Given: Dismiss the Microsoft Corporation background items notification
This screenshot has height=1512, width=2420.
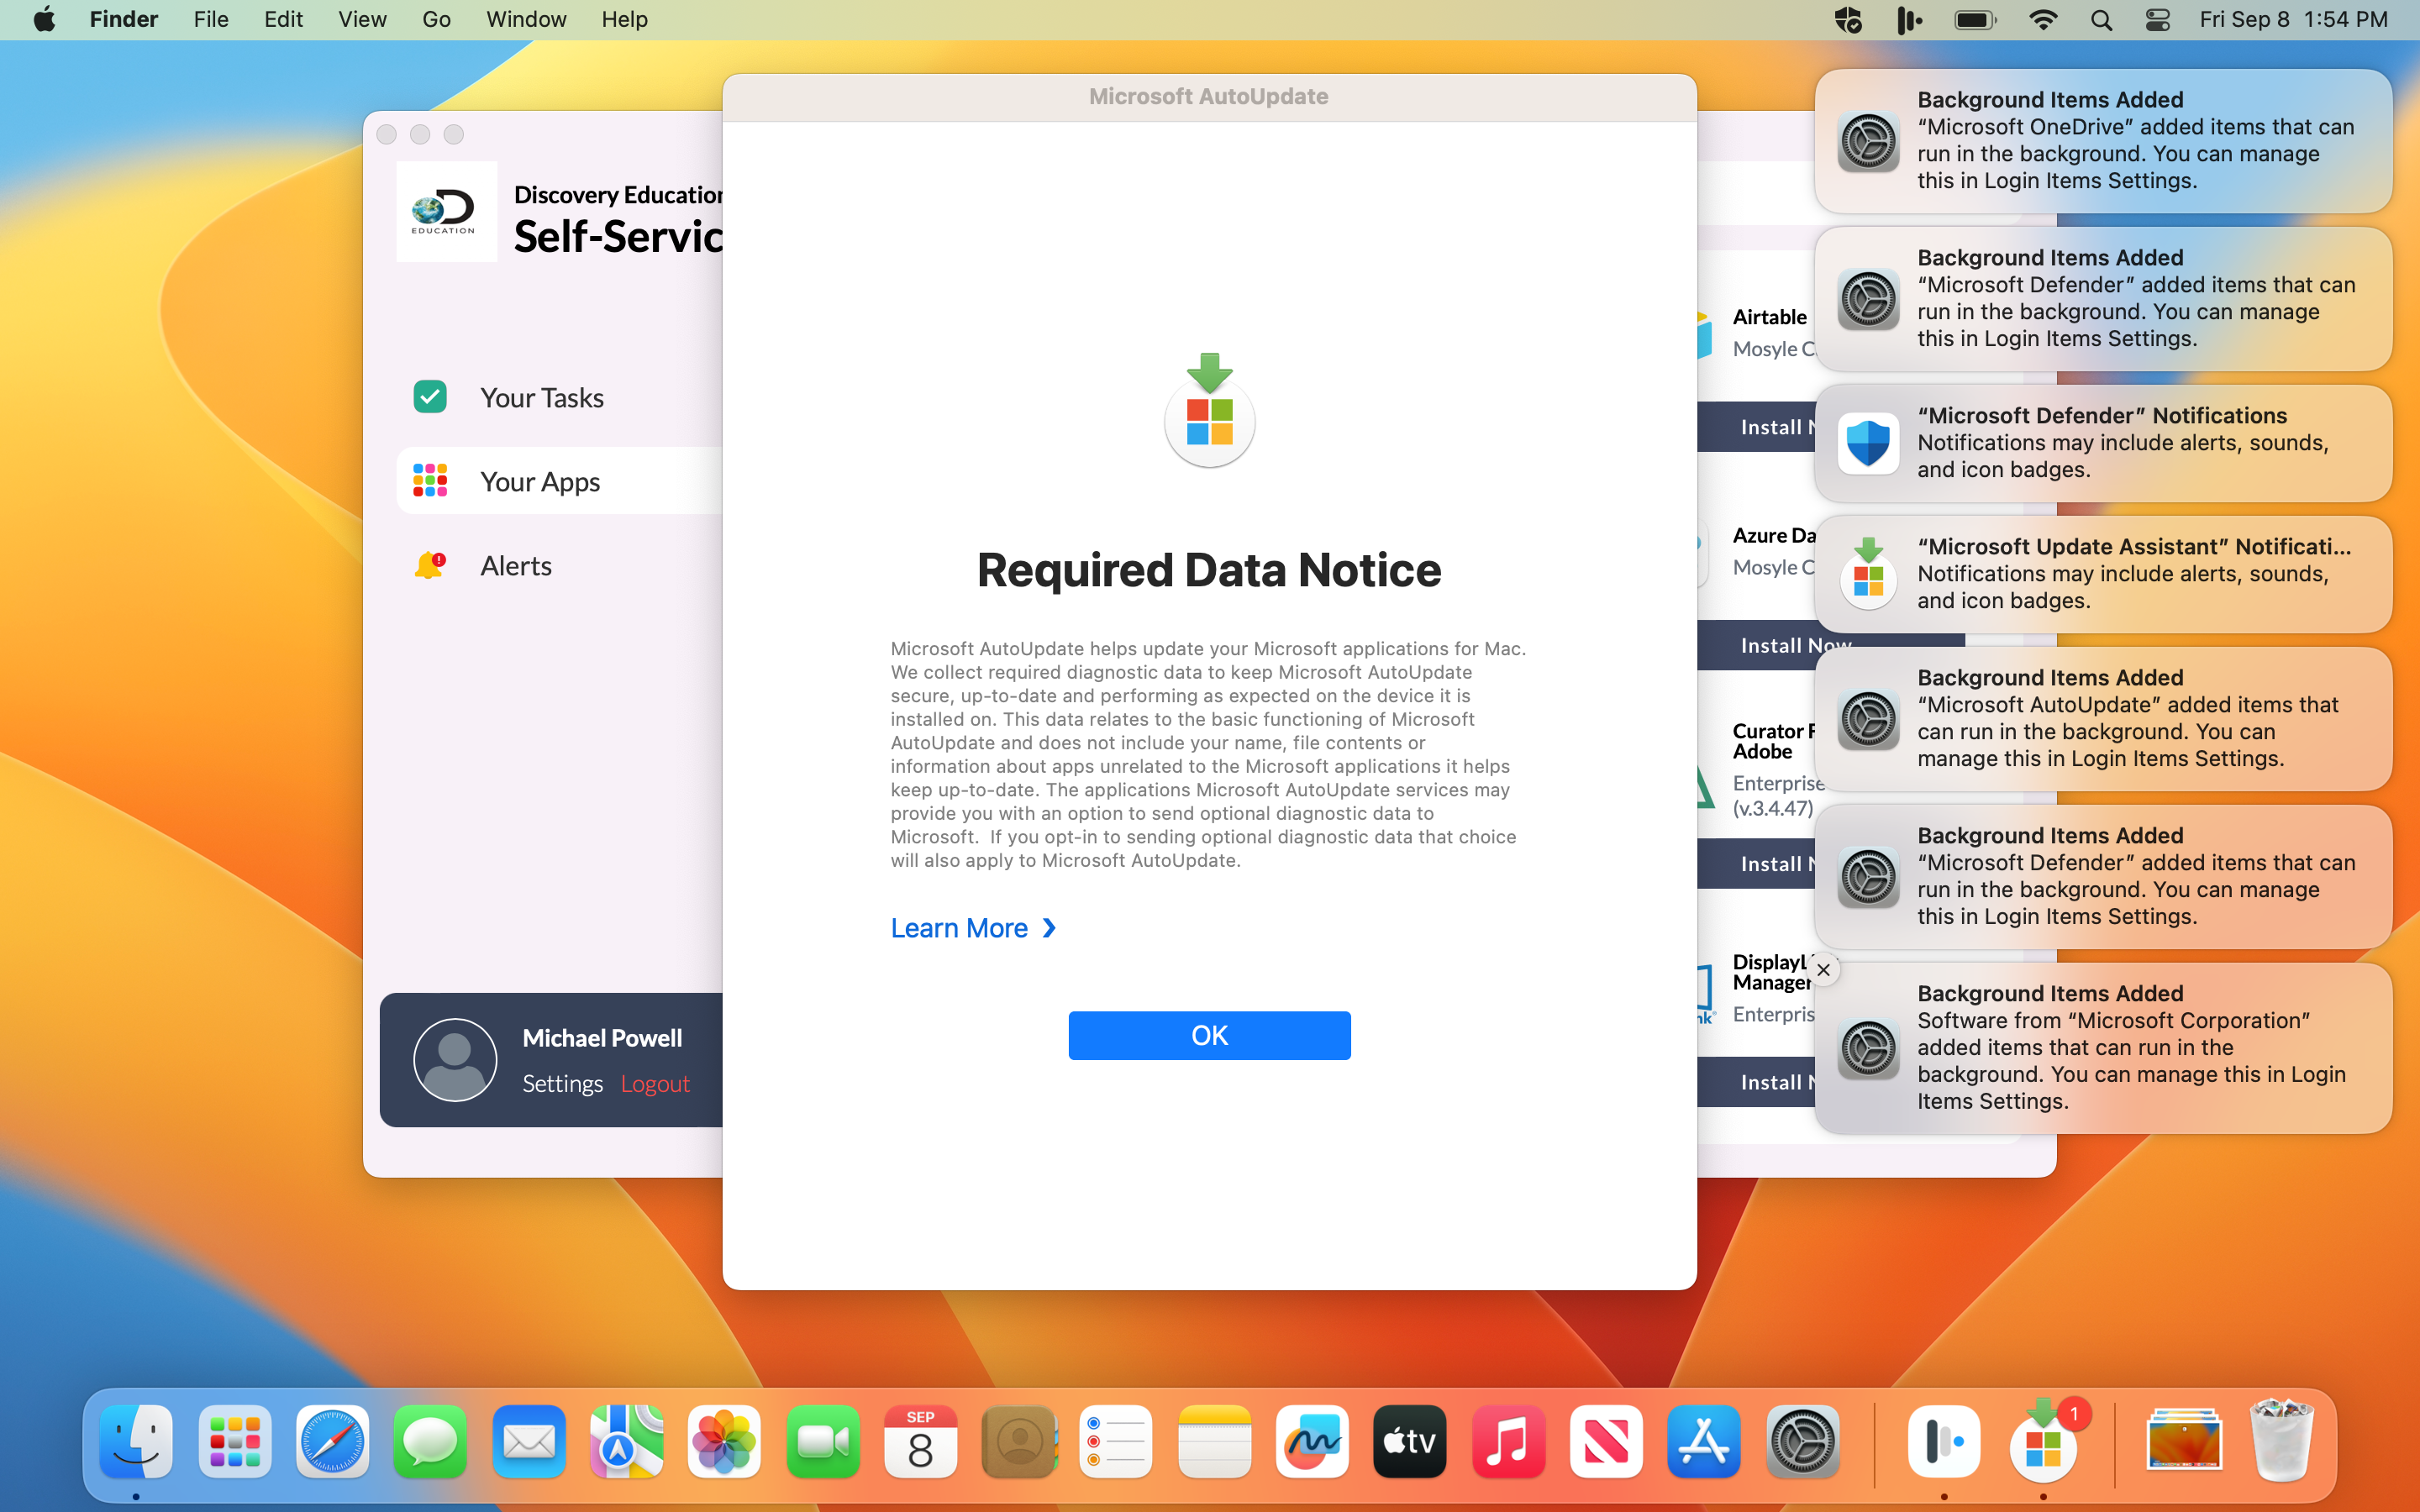Looking at the screenshot, I should pyautogui.click(x=1823, y=970).
